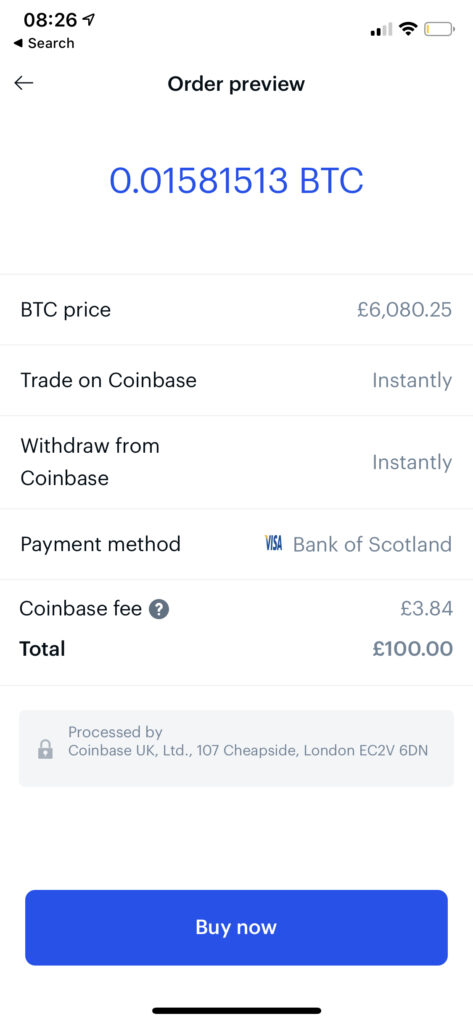The width and height of the screenshot is (473, 1024).
Task: Tap the Trade on Coinbase row
Action: 236,380
